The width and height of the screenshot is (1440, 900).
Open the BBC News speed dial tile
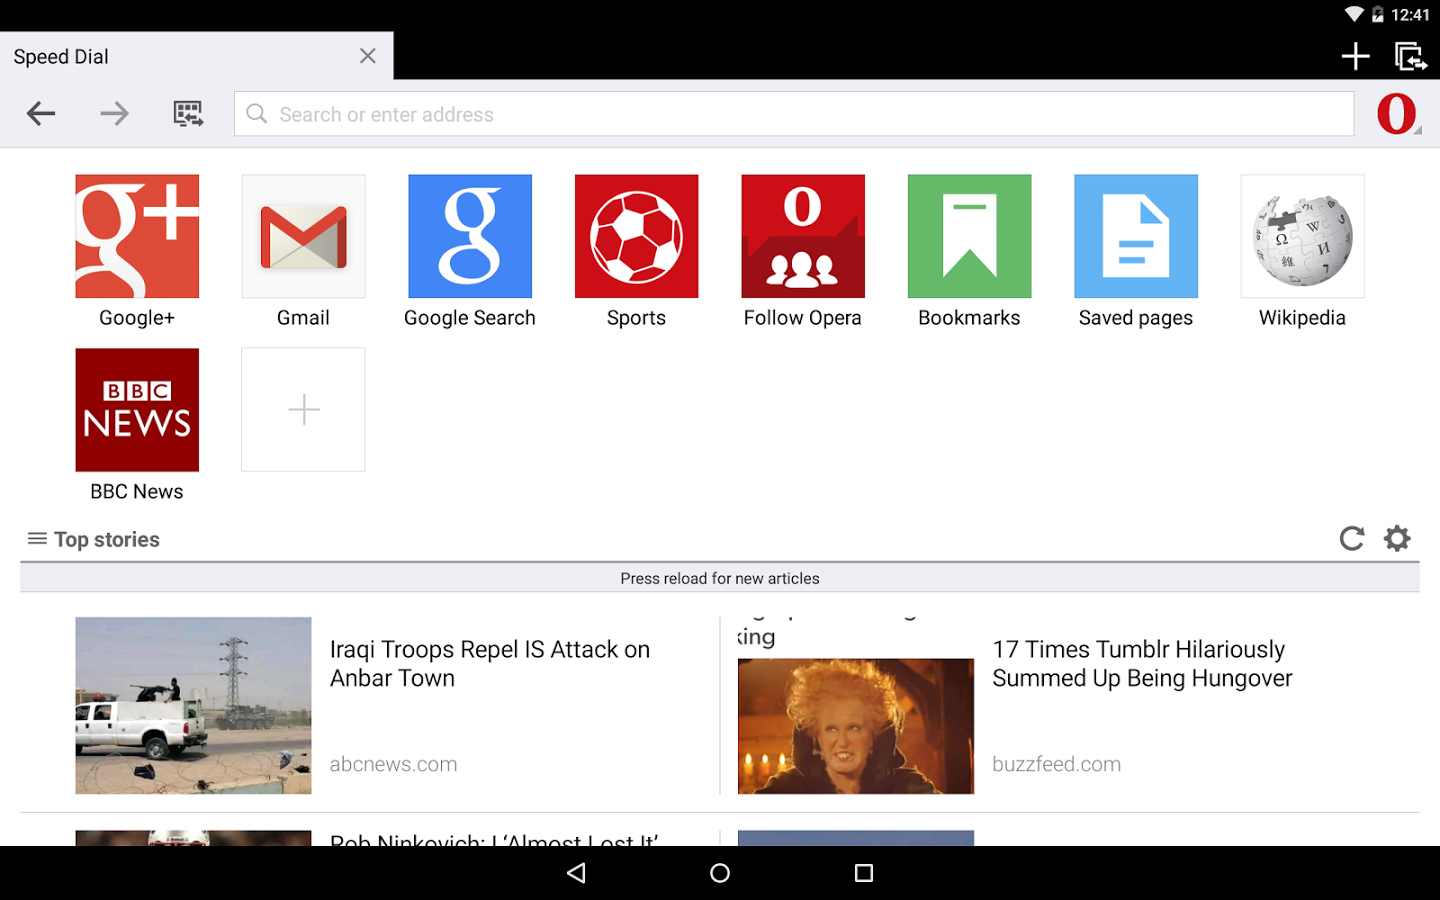137,410
